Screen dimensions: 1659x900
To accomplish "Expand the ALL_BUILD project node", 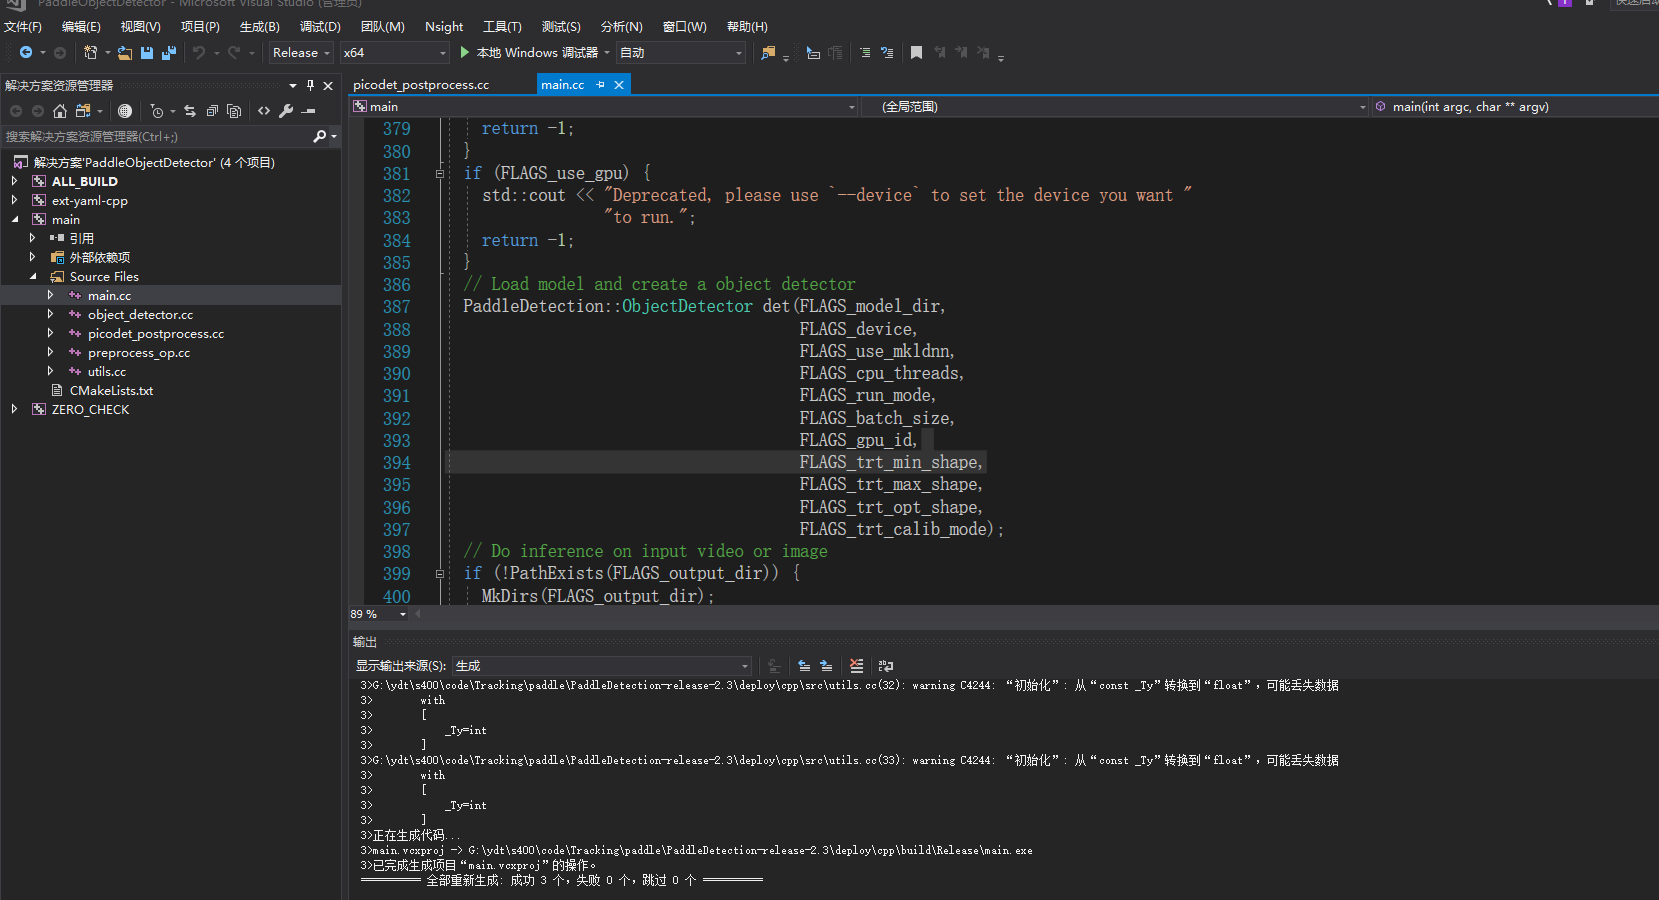I will tap(14, 181).
